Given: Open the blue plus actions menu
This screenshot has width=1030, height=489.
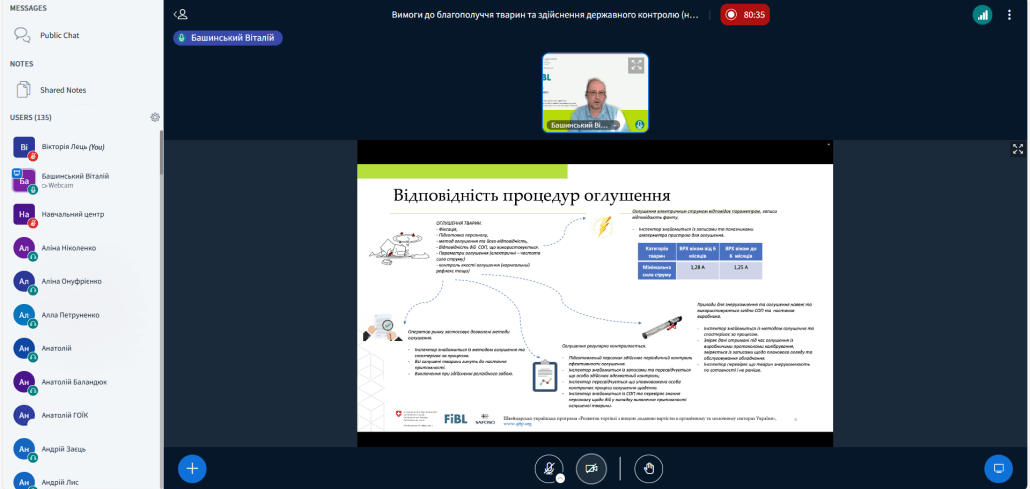Looking at the screenshot, I should pos(192,467).
